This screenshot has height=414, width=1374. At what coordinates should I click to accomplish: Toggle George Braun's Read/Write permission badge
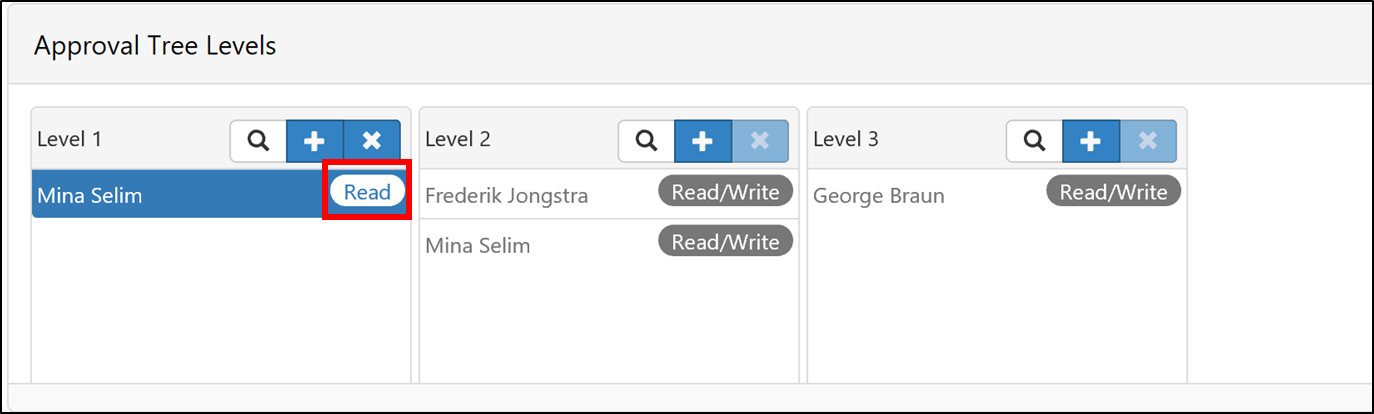(1113, 191)
